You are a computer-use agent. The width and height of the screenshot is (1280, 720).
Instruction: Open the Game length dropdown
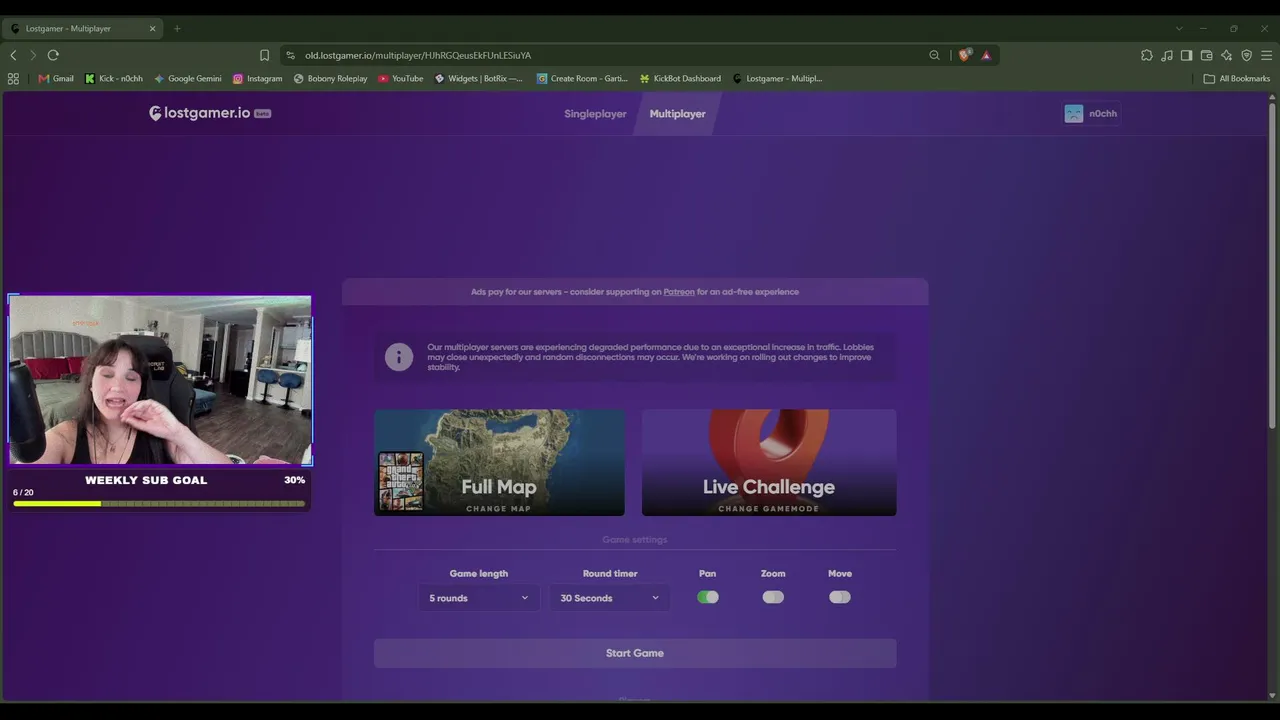pyautogui.click(x=479, y=598)
